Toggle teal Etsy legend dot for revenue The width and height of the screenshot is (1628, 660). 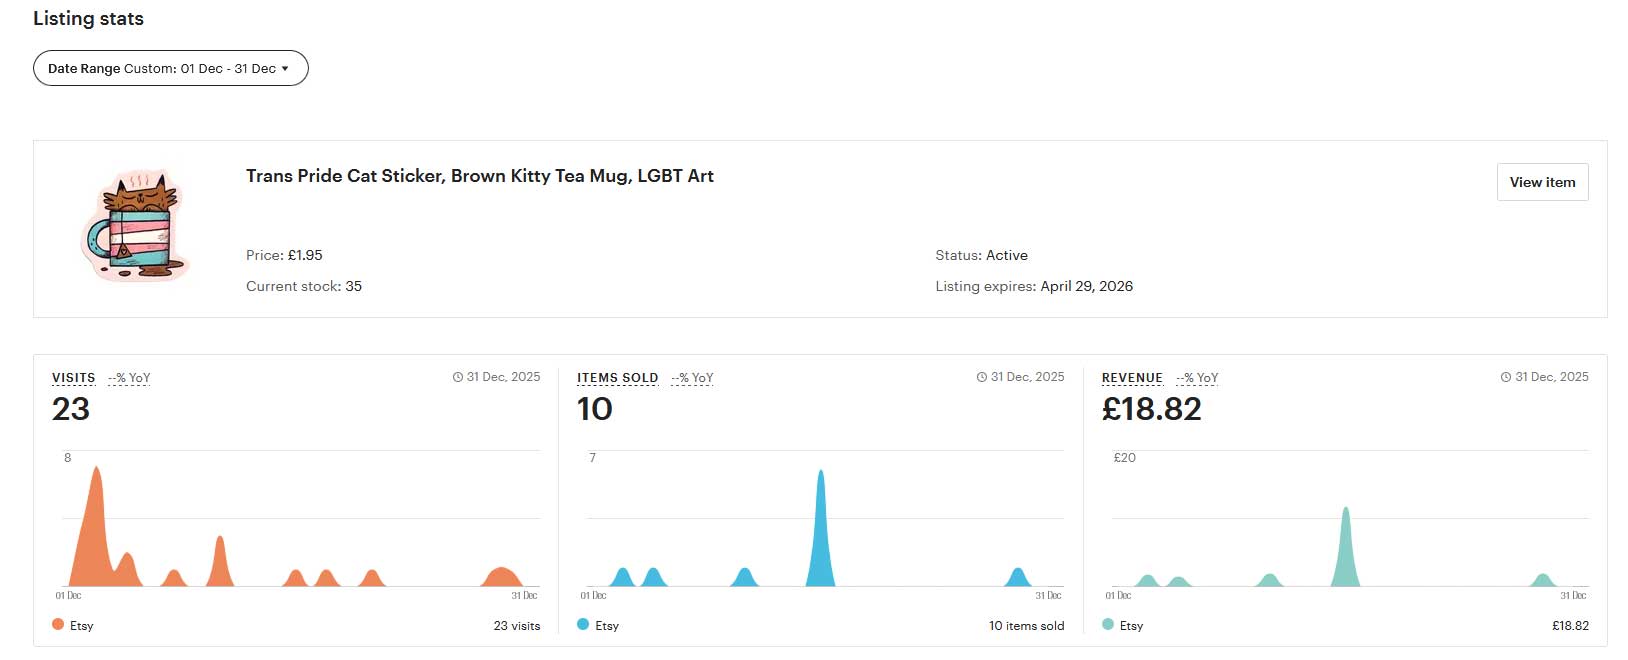pos(1108,625)
